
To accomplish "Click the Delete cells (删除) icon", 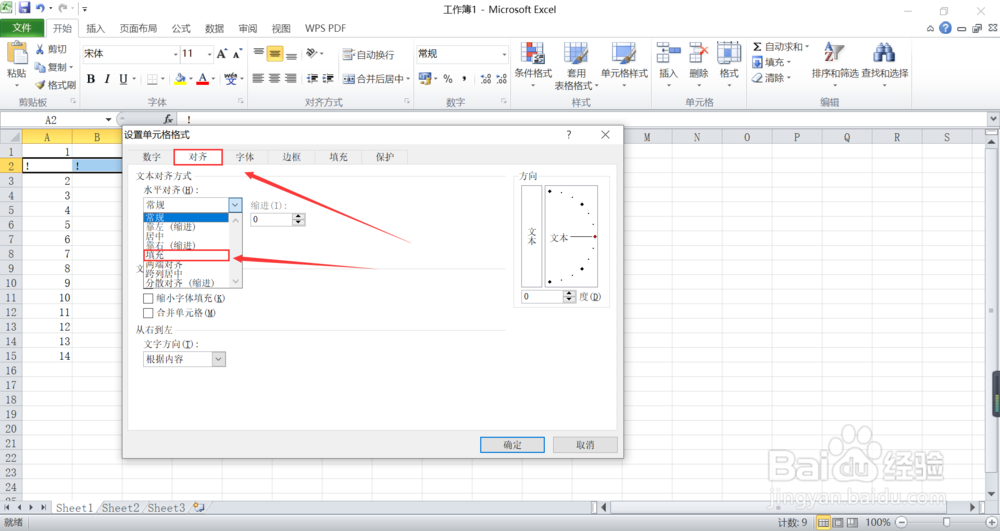I will point(698,54).
